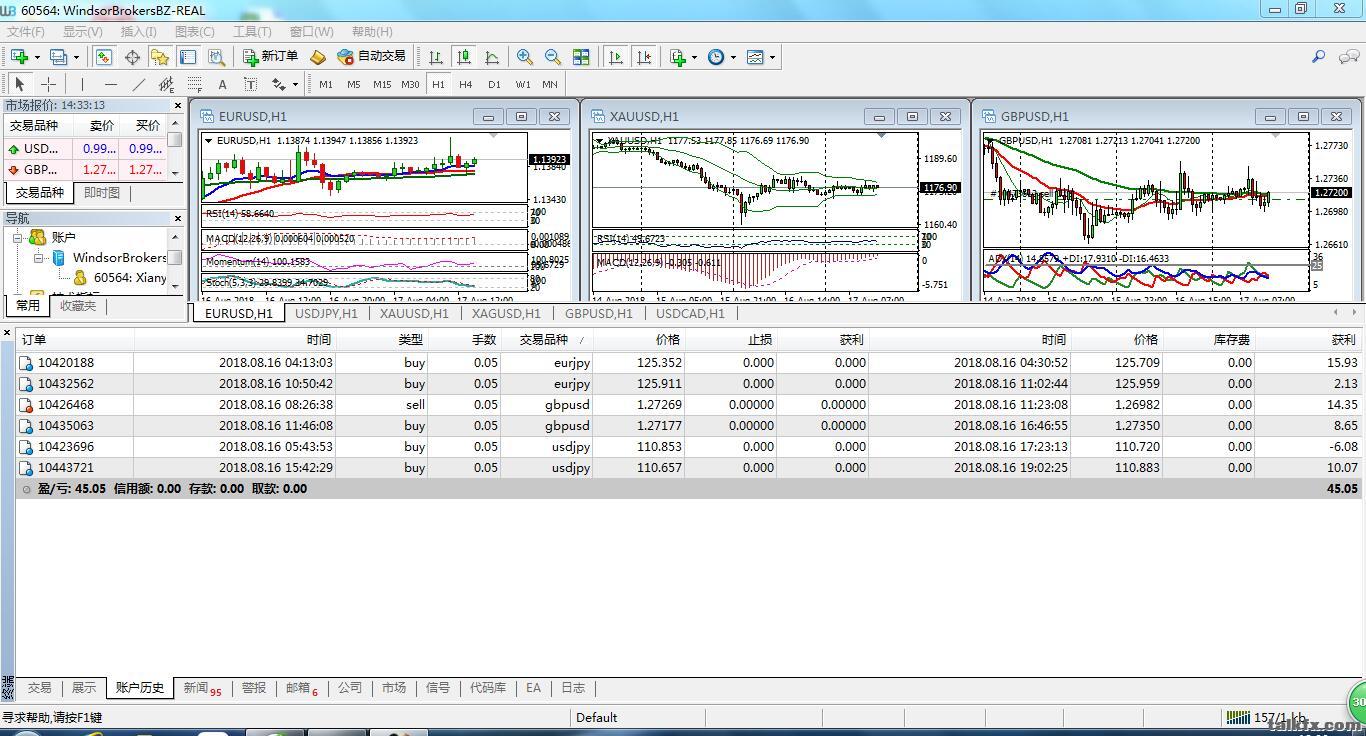Toggle the Navigator panel star icon
This screenshot has height=736, width=1366.
click(159, 57)
